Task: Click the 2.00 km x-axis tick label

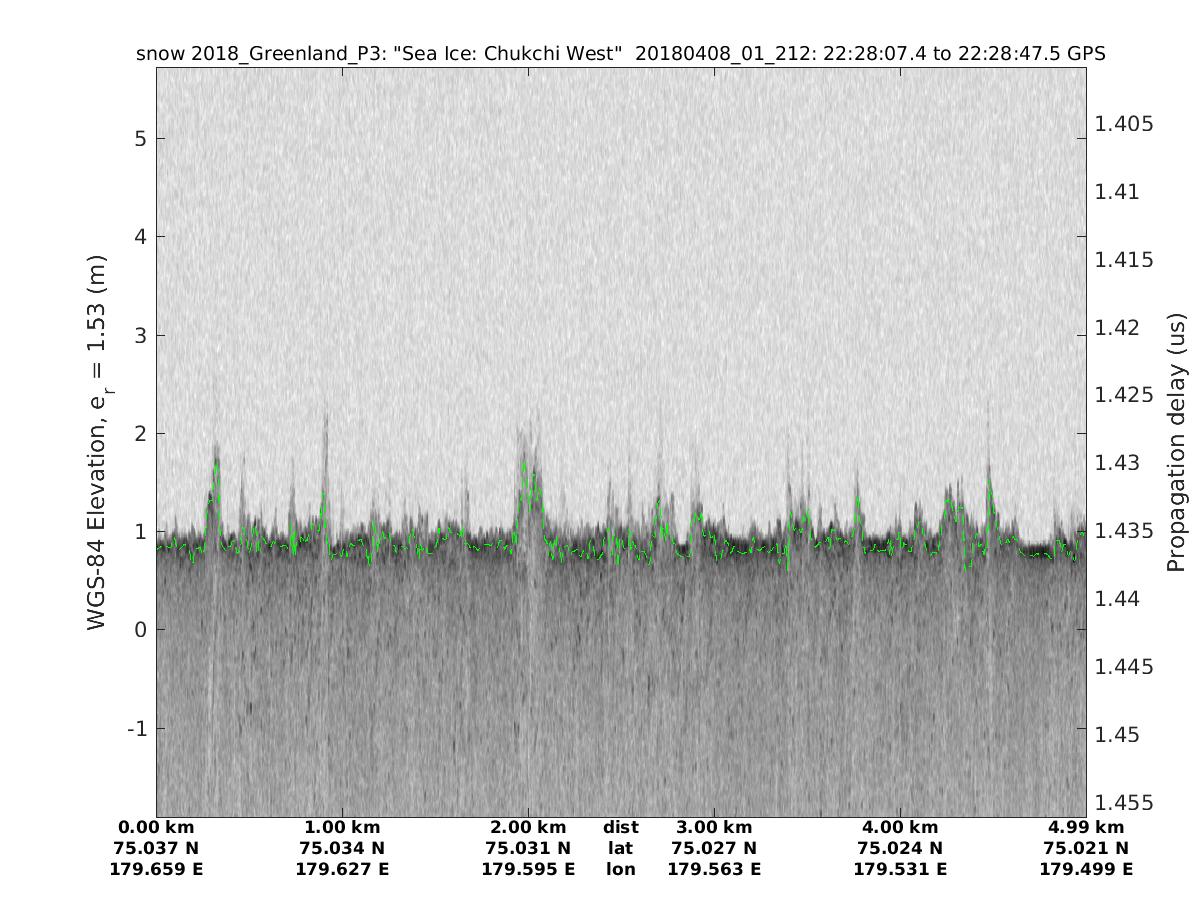Action: click(x=528, y=827)
